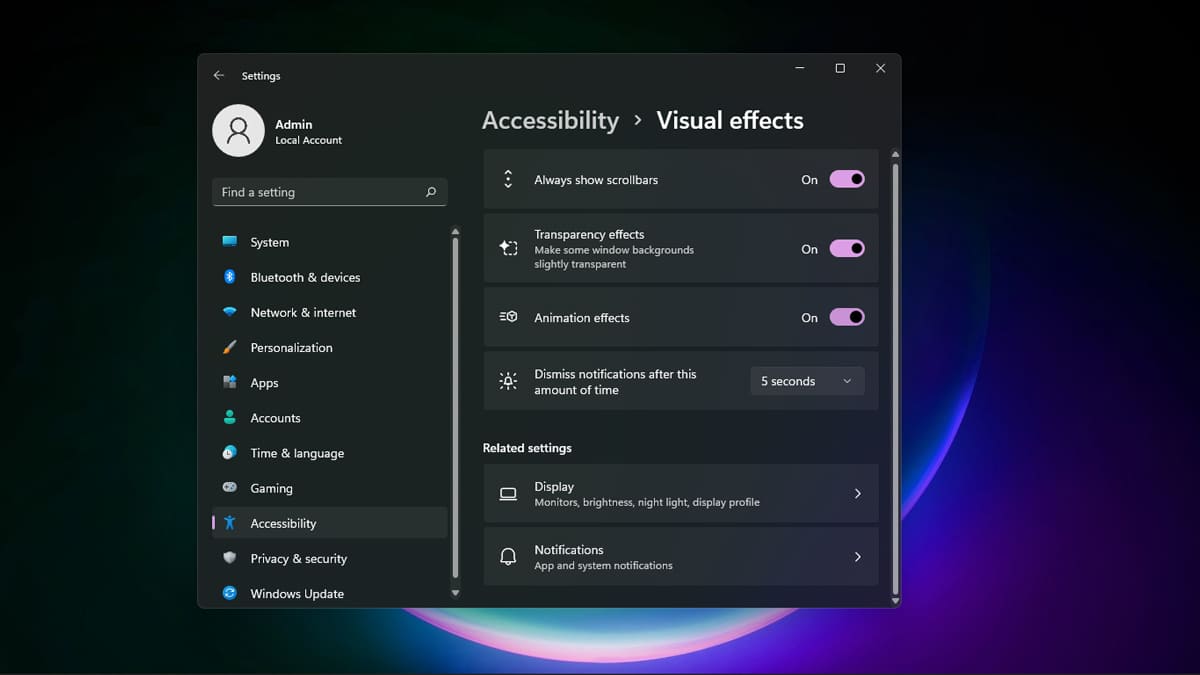Select the System icon in sidebar
This screenshot has height=675, width=1200.
coord(228,241)
